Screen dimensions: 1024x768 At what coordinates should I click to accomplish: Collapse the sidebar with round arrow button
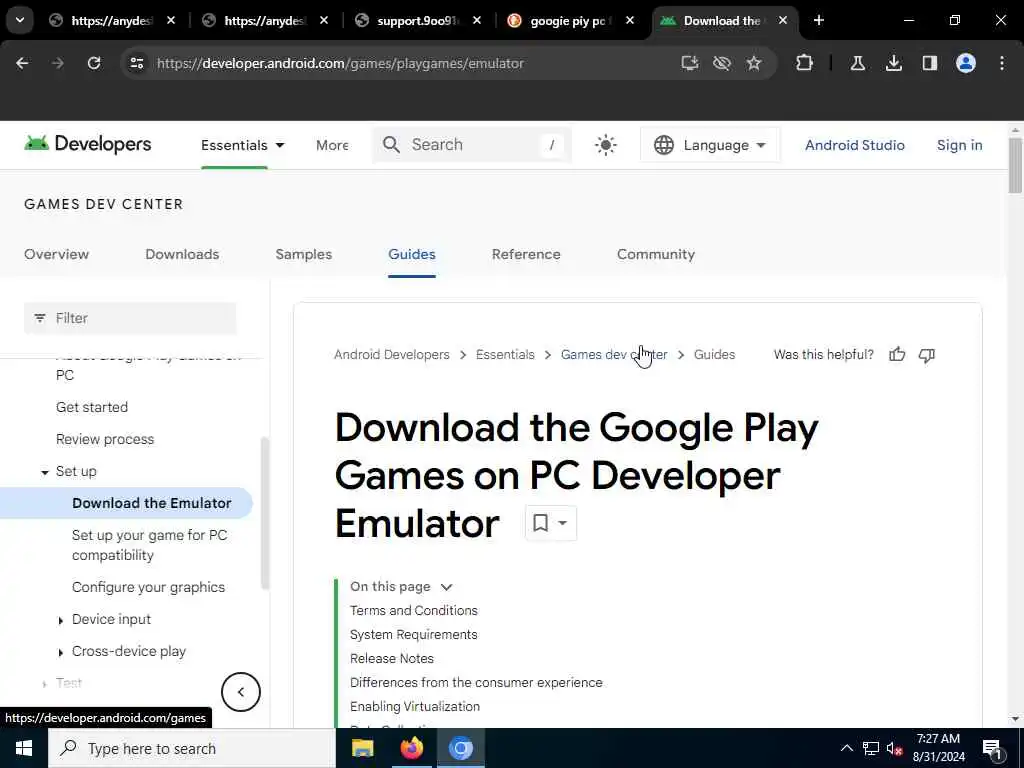[x=241, y=692]
